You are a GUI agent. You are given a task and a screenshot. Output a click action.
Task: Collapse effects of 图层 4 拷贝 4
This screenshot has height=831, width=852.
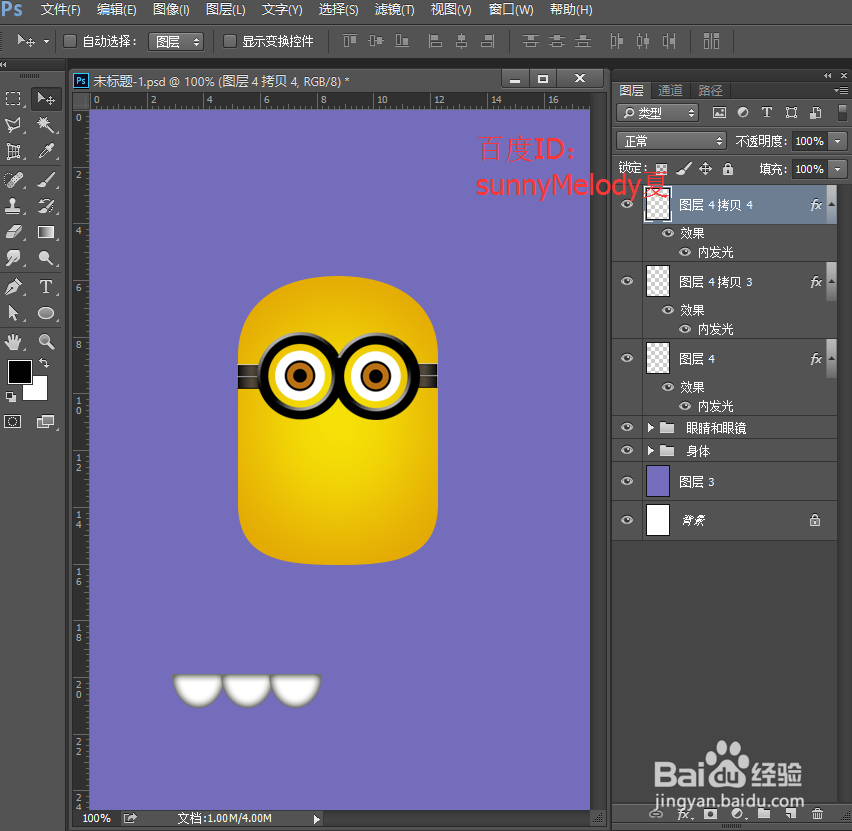[x=831, y=204]
